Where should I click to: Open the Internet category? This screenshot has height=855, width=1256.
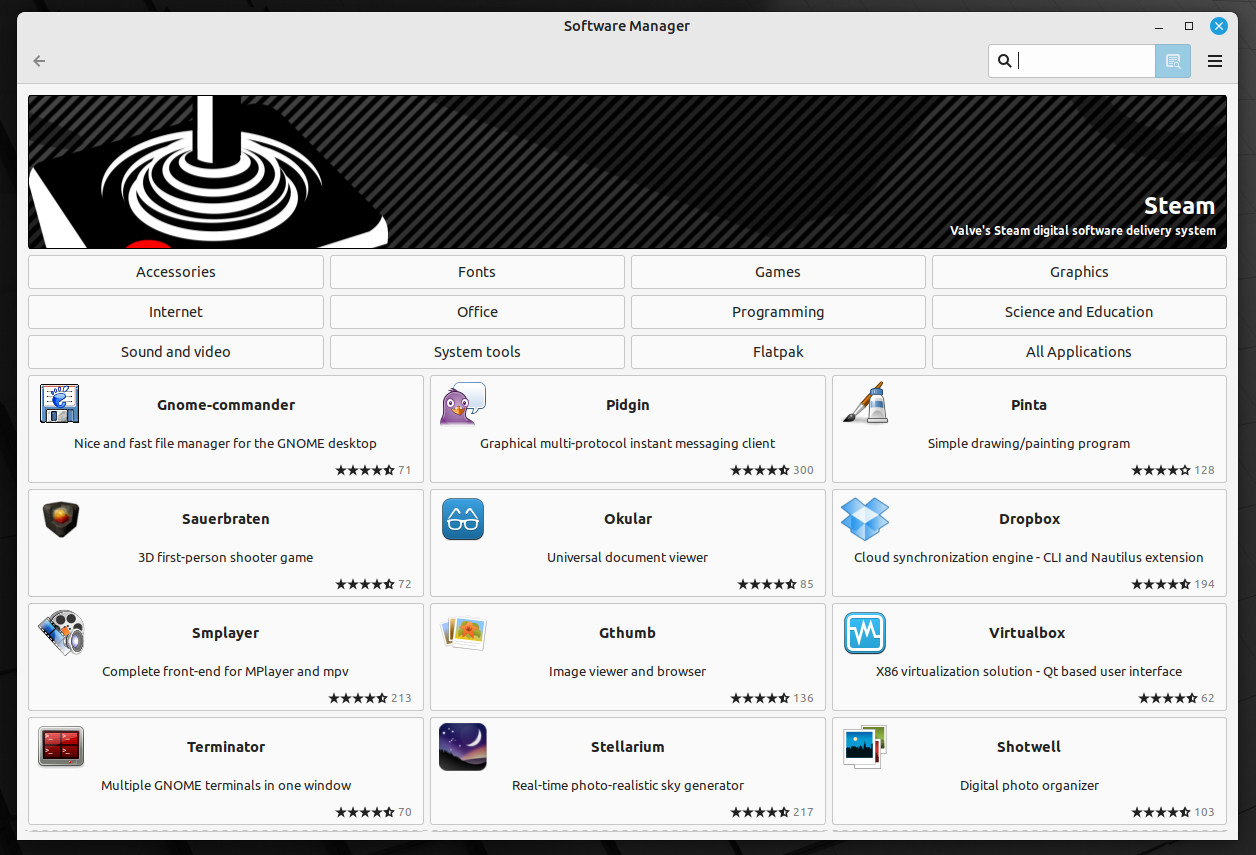[176, 312]
